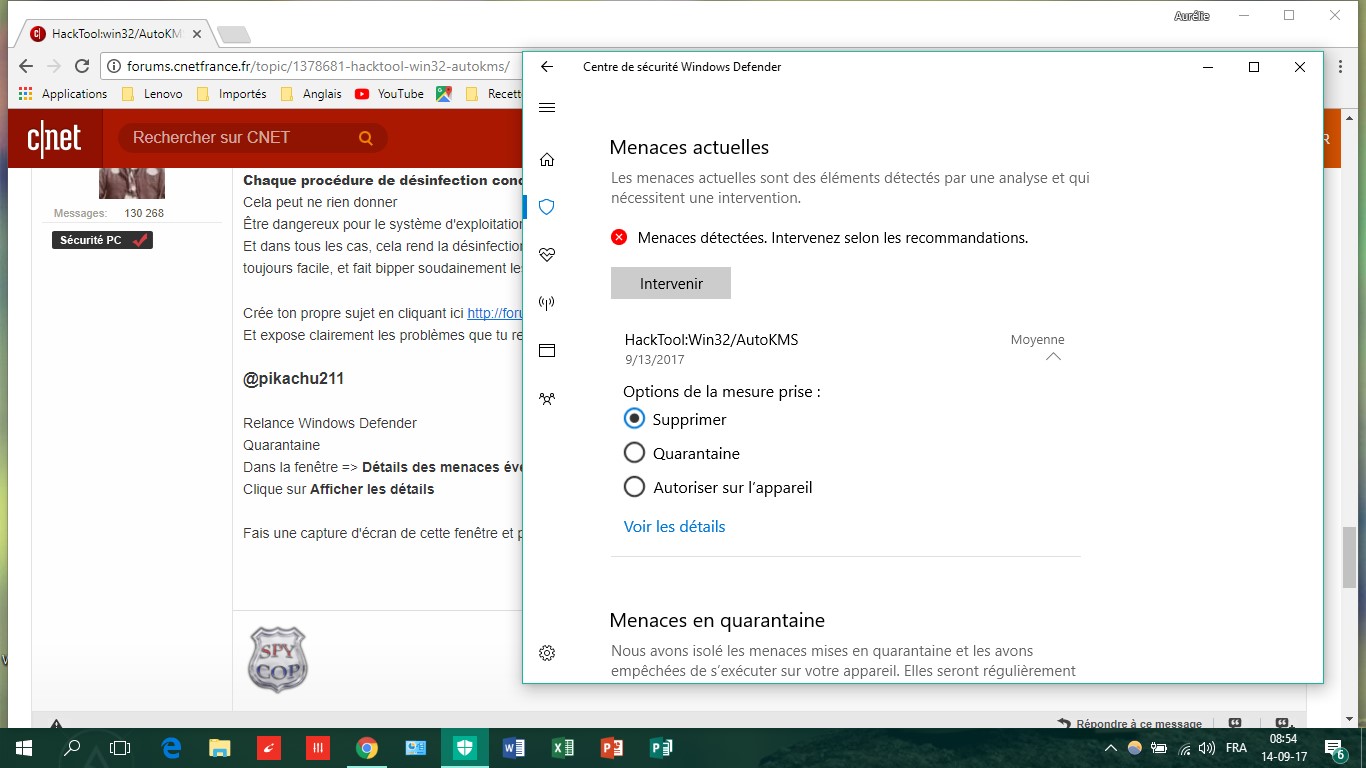Select the Quarantaine option
Viewport: 1366px width, 768px height.
[x=682, y=453]
